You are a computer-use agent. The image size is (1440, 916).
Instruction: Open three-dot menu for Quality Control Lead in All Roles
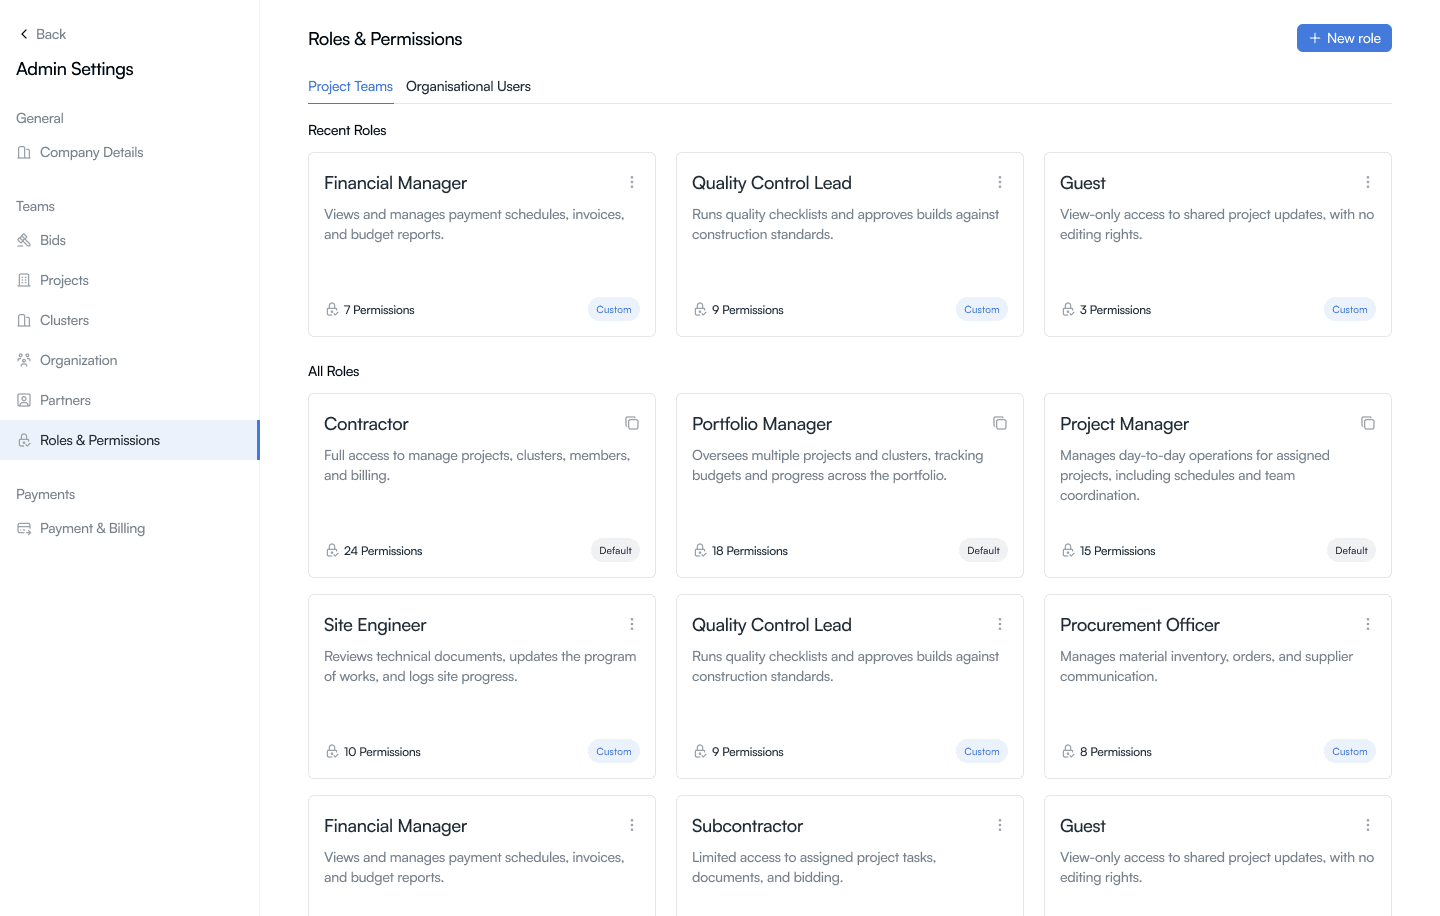(x=1000, y=624)
